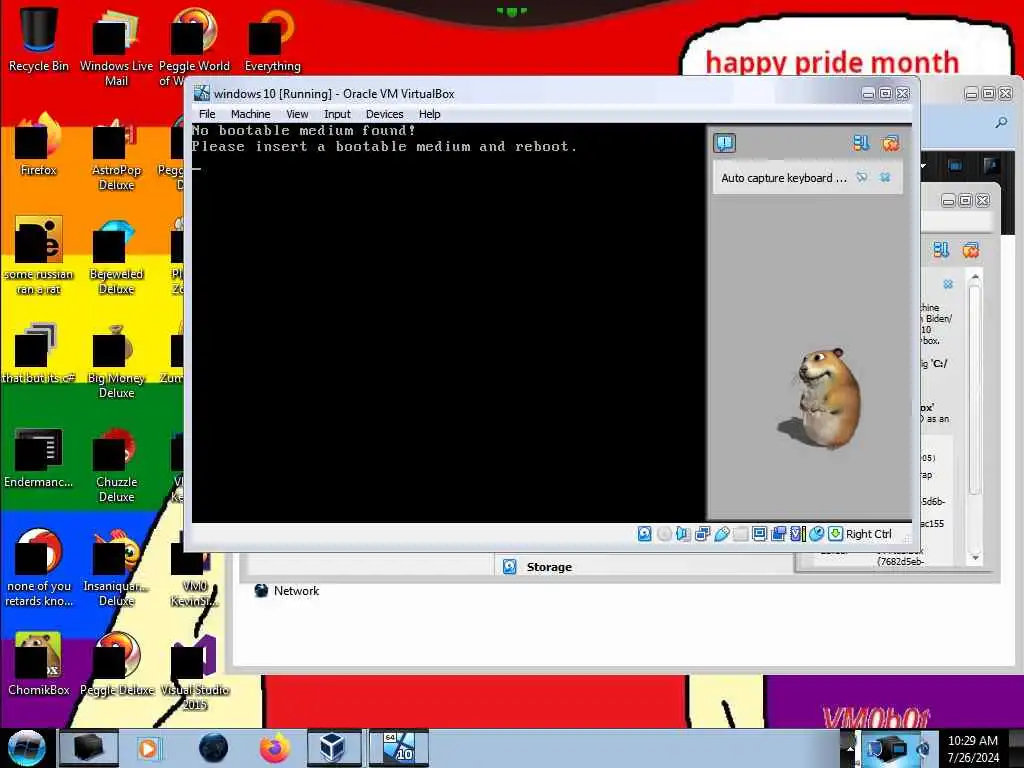Open network adapters indicator in VM status bar

tap(703, 534)
